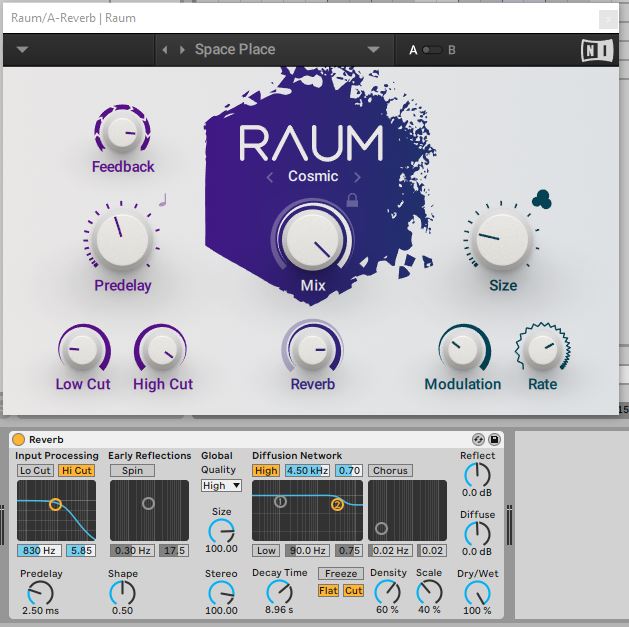Click the Raum Size knob

(x=502, y=240)
